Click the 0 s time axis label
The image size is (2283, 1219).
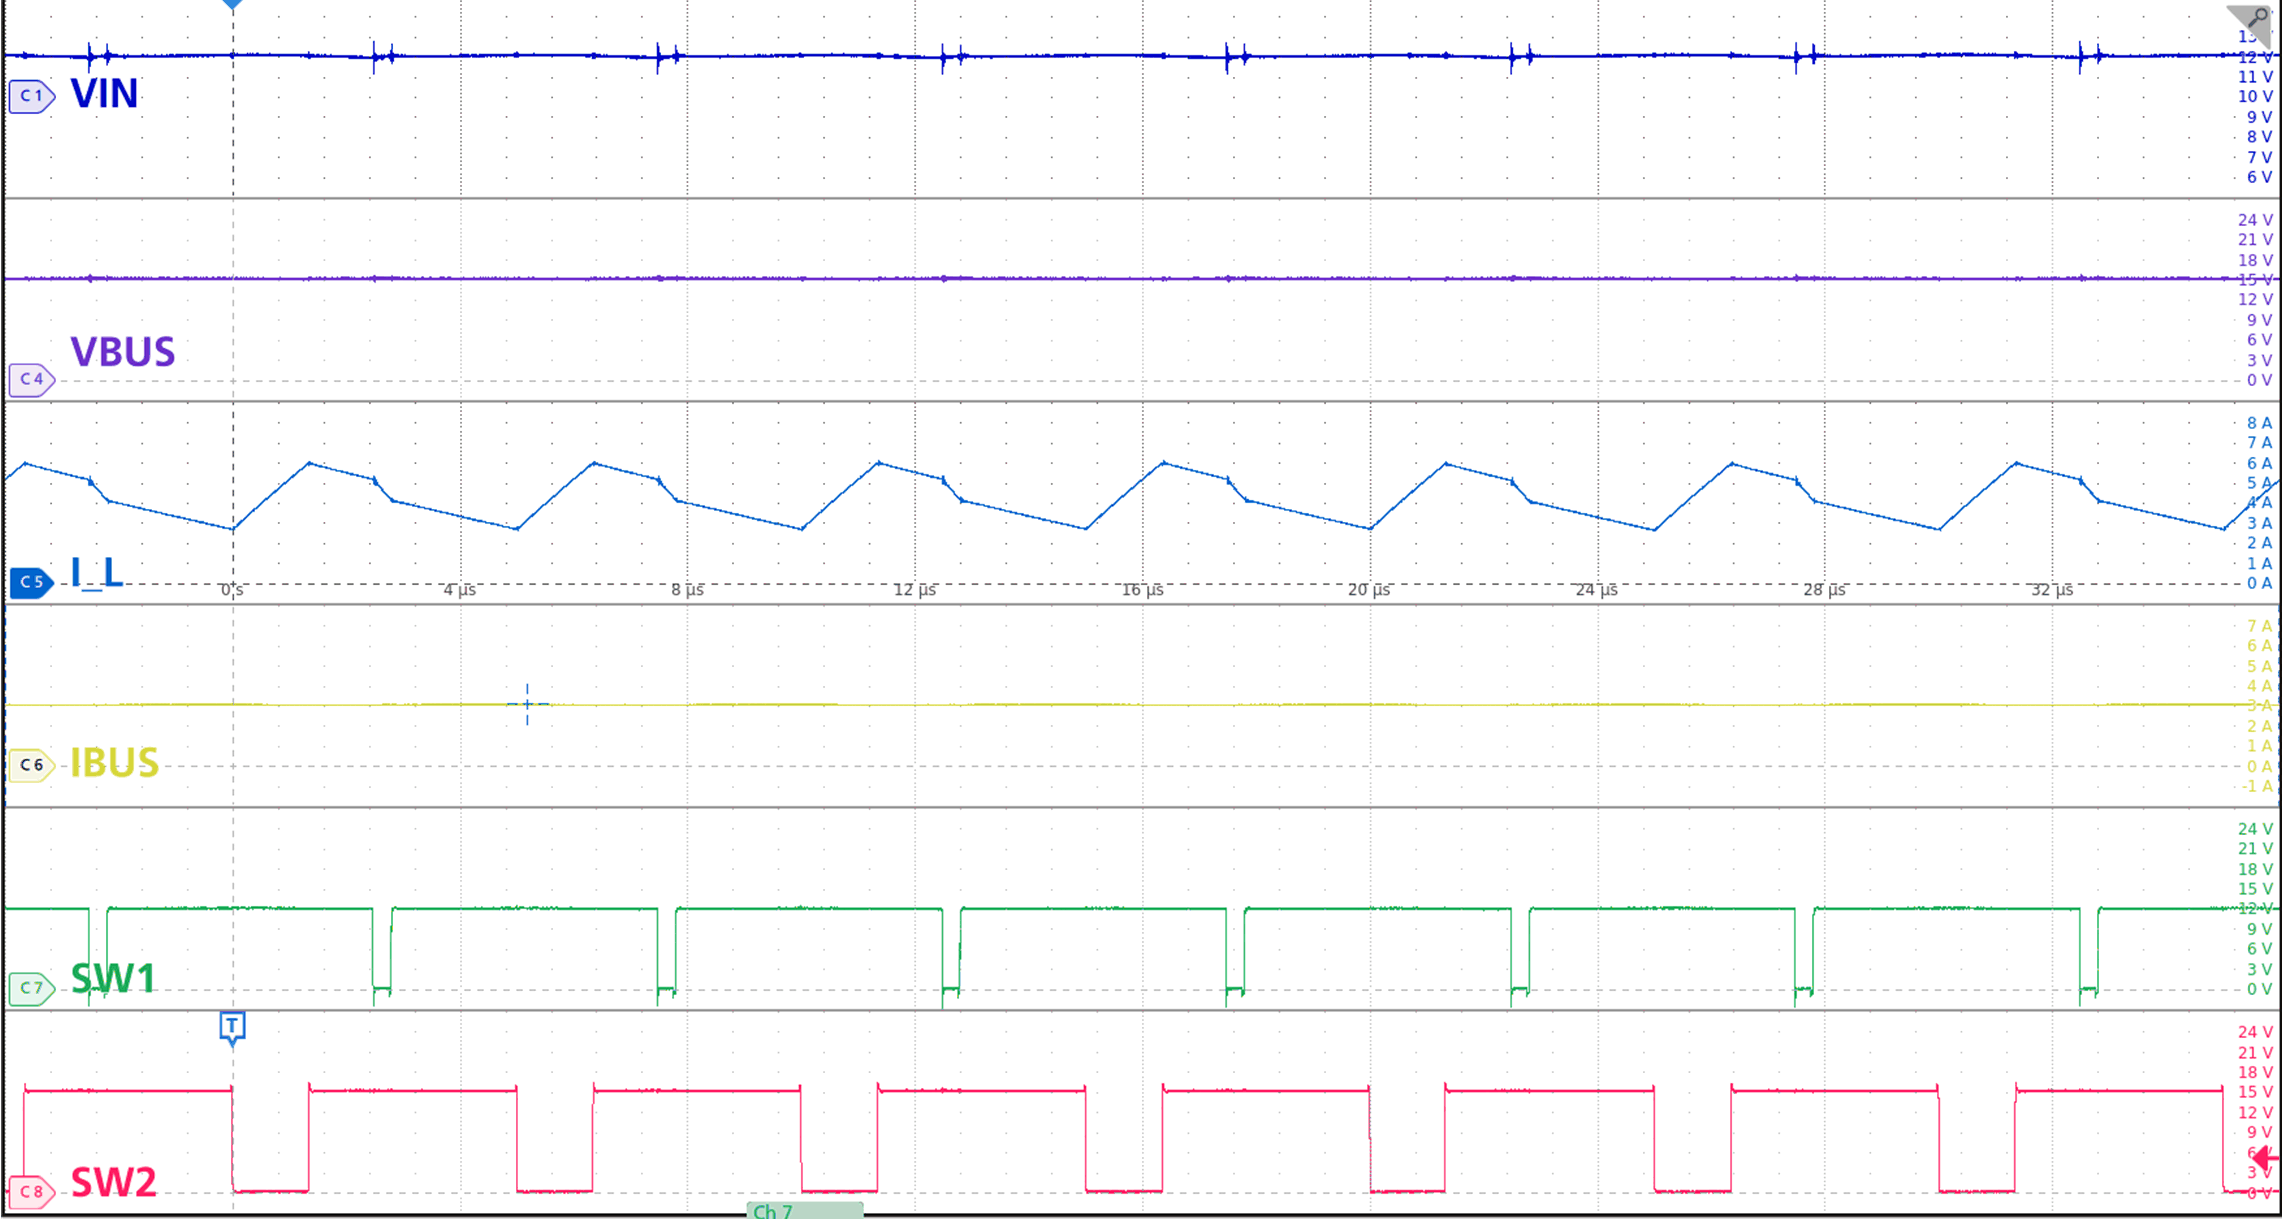tap(232, 590)
